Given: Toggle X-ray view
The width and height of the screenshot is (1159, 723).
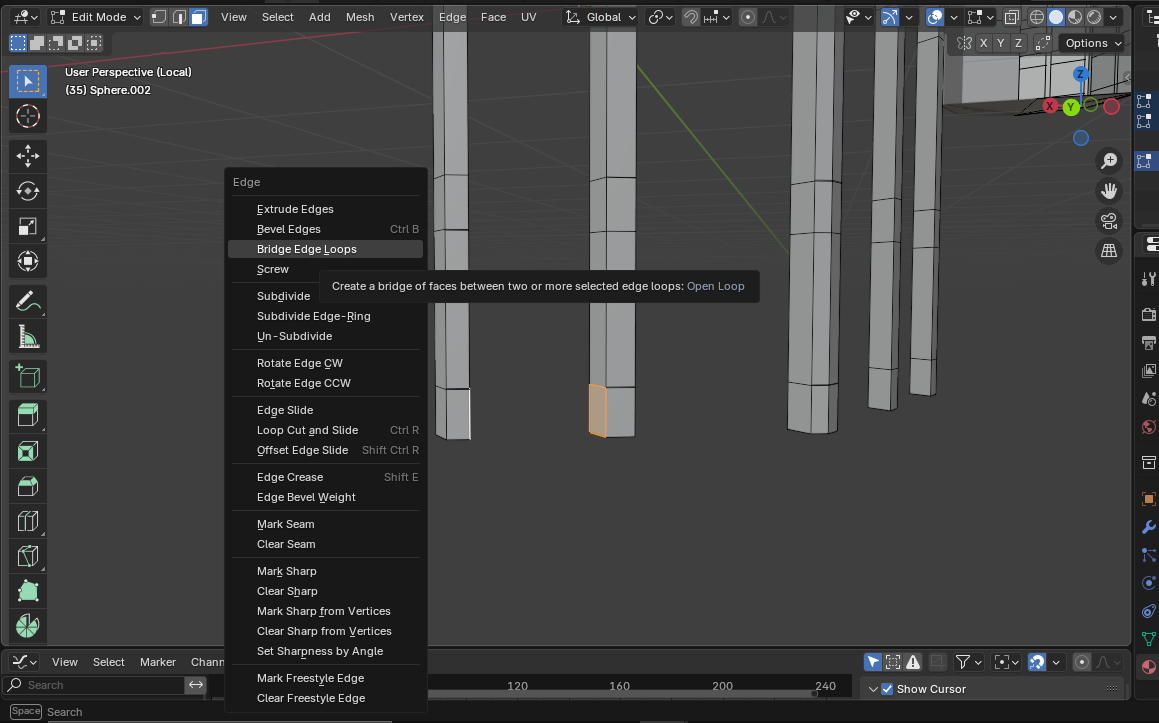Looking at the screenshot, I should point(1012,17).
